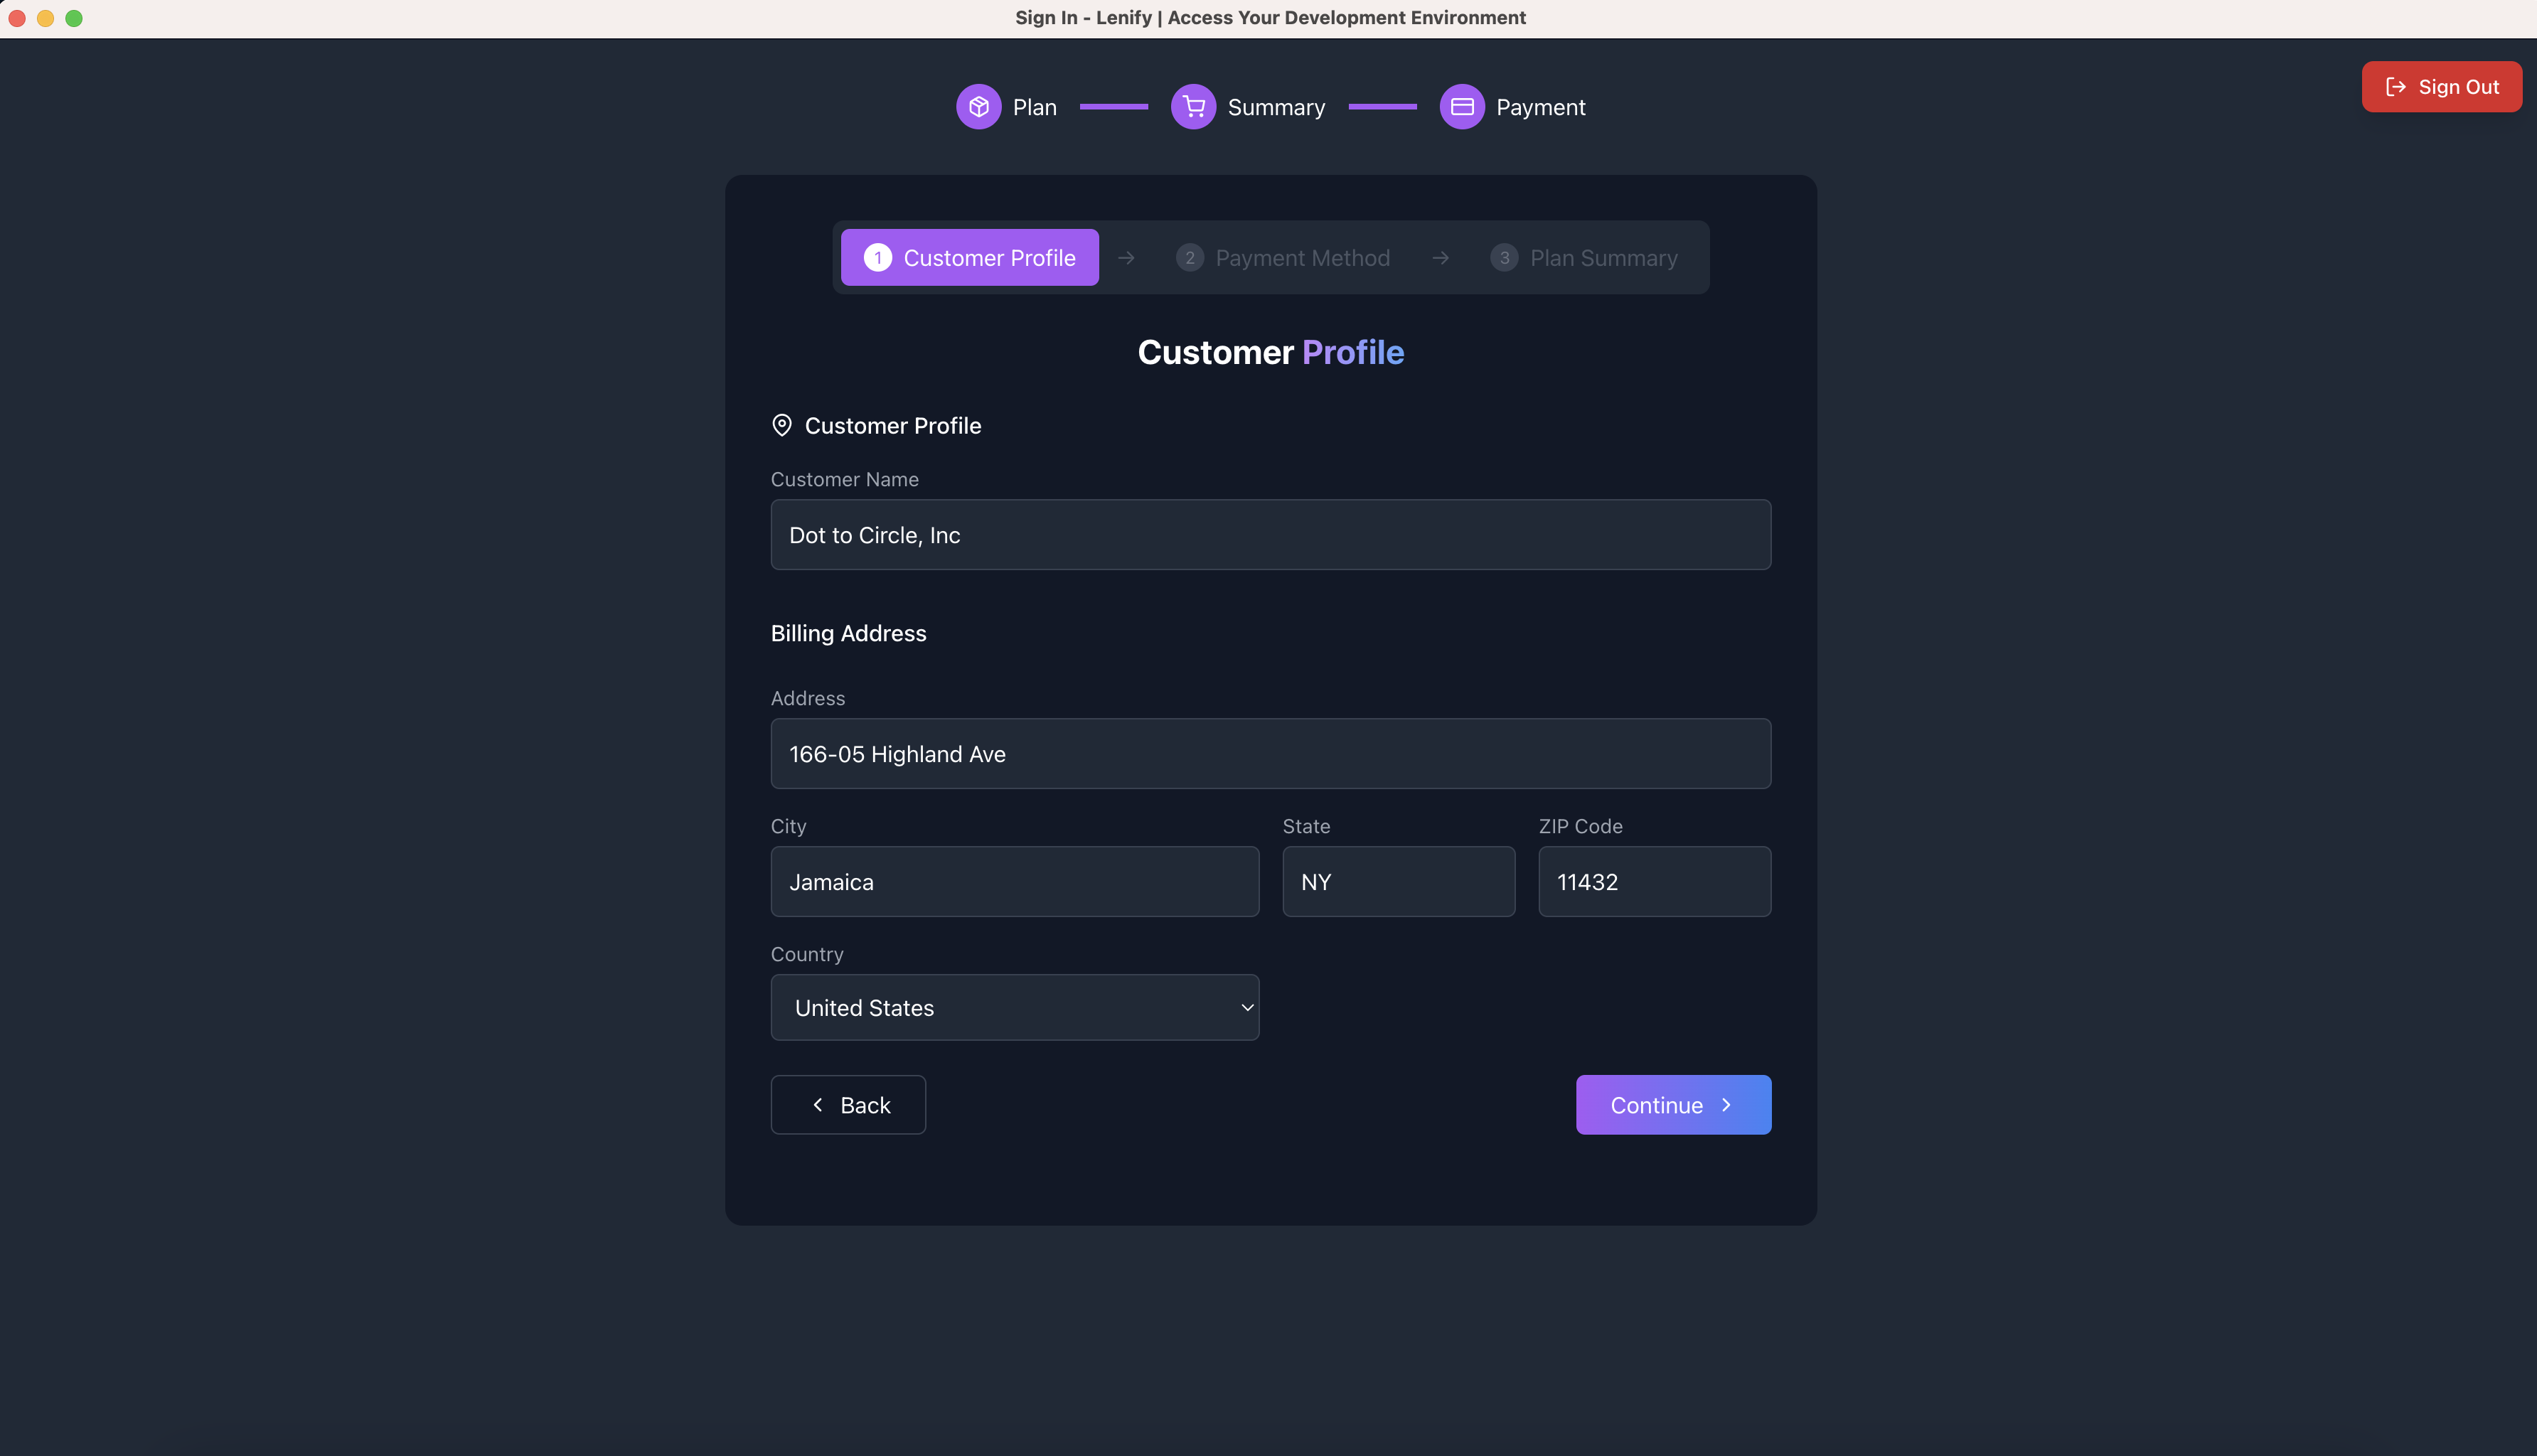Click the progress line between Plan and Summary
The height and width of the screenshot is (1456, 2537).
[x=1113, y=106]
